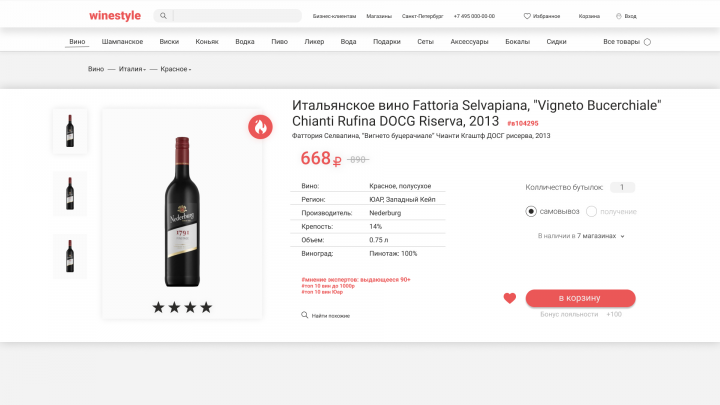This screenshot has height=405, width=720.
Task: Toggle the Все товары circle switch
Action: [647, 42]
